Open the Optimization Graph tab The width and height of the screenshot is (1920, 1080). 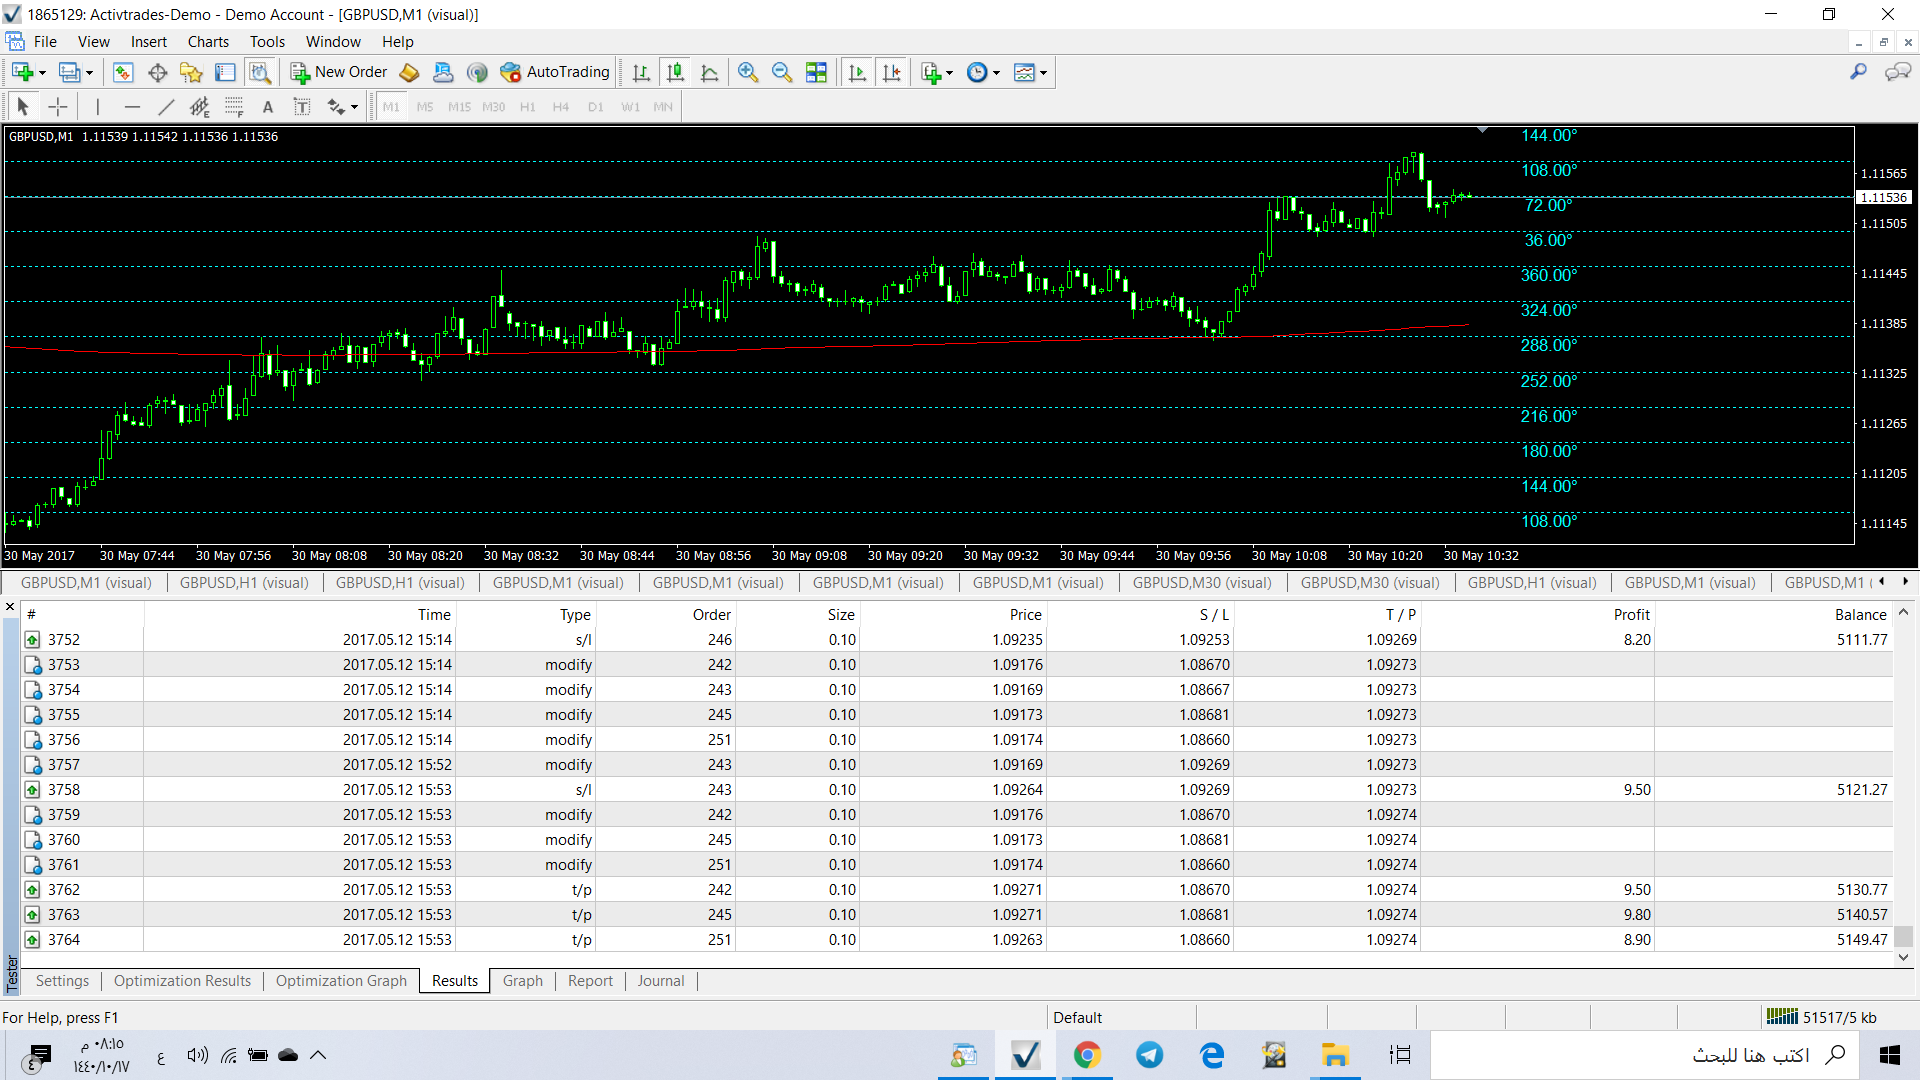click(341, 981)
